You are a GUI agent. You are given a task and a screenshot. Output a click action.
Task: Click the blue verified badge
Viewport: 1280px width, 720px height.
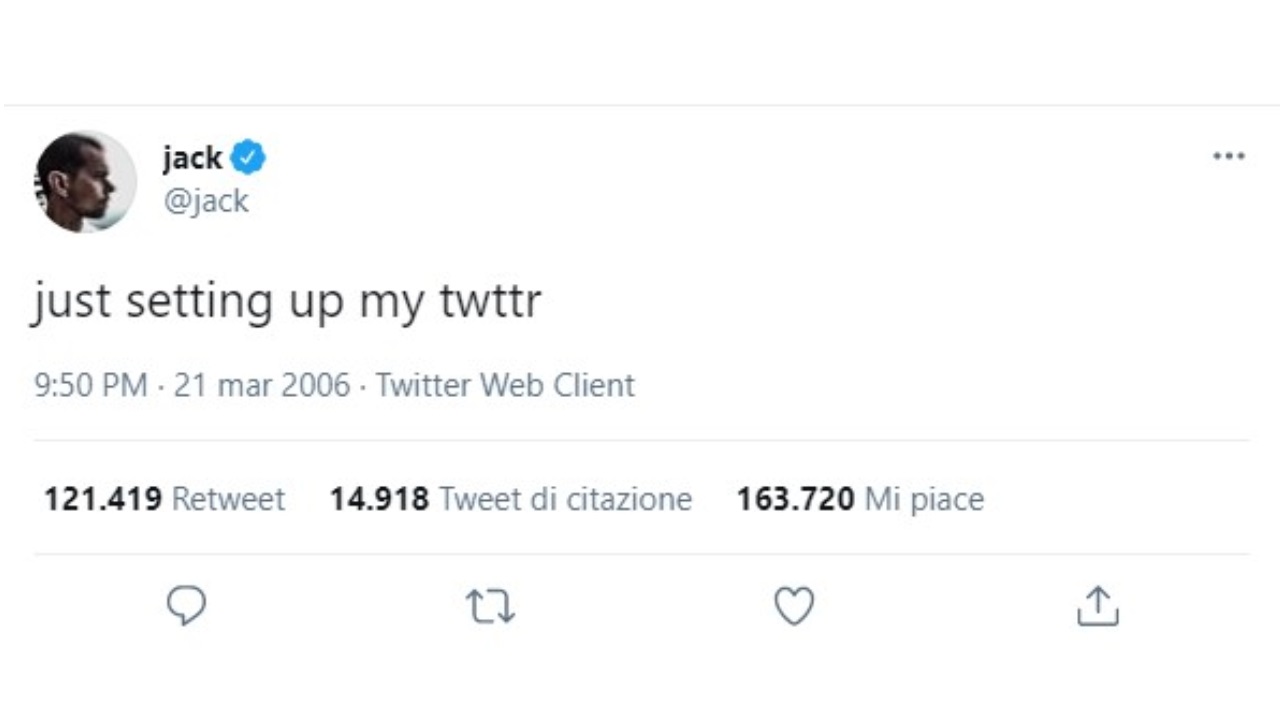click(248, 158)
